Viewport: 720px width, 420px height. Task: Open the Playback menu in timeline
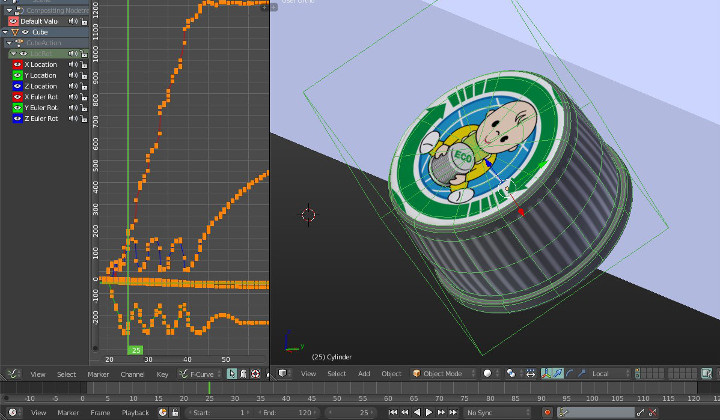point(135,412)
